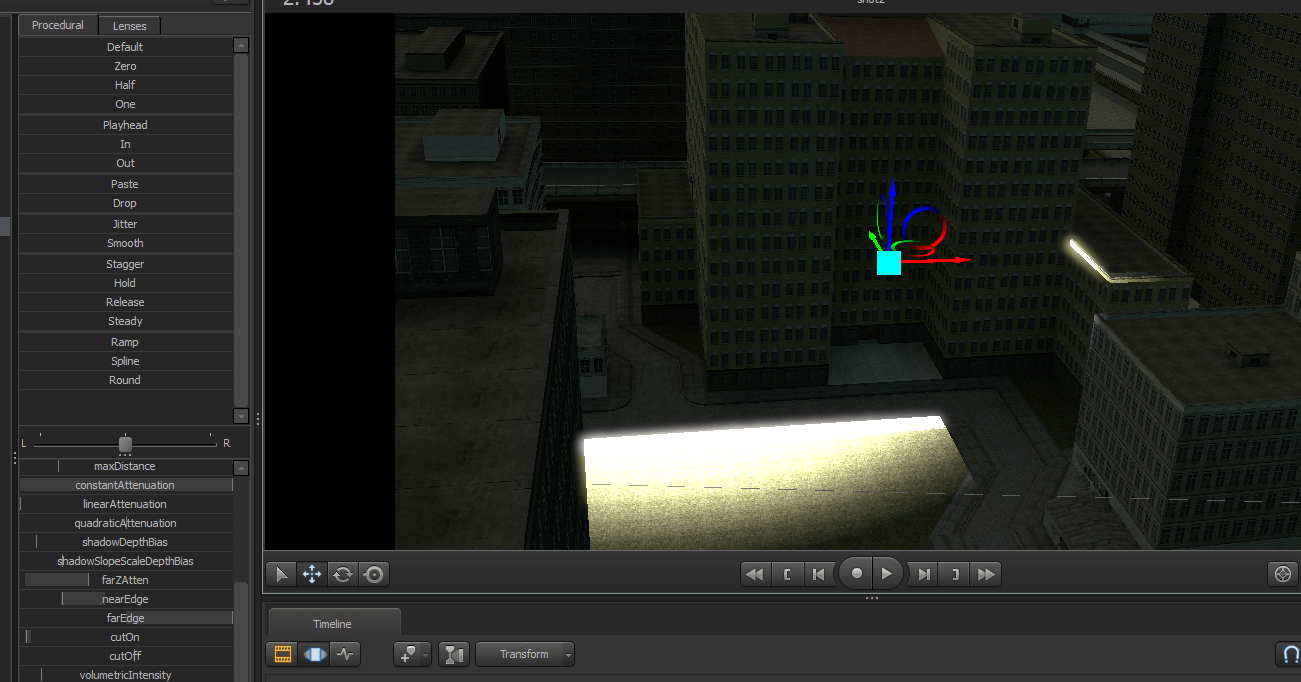Apply the Paste preset
Image resolution: width=1301 pixels, height=682 pixels.
coord(125,184)
